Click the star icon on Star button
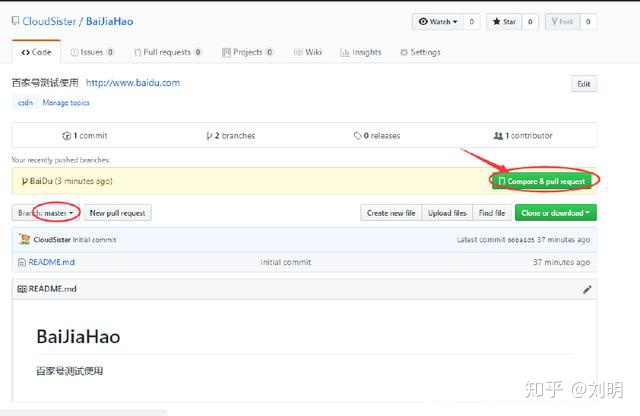 496,21
